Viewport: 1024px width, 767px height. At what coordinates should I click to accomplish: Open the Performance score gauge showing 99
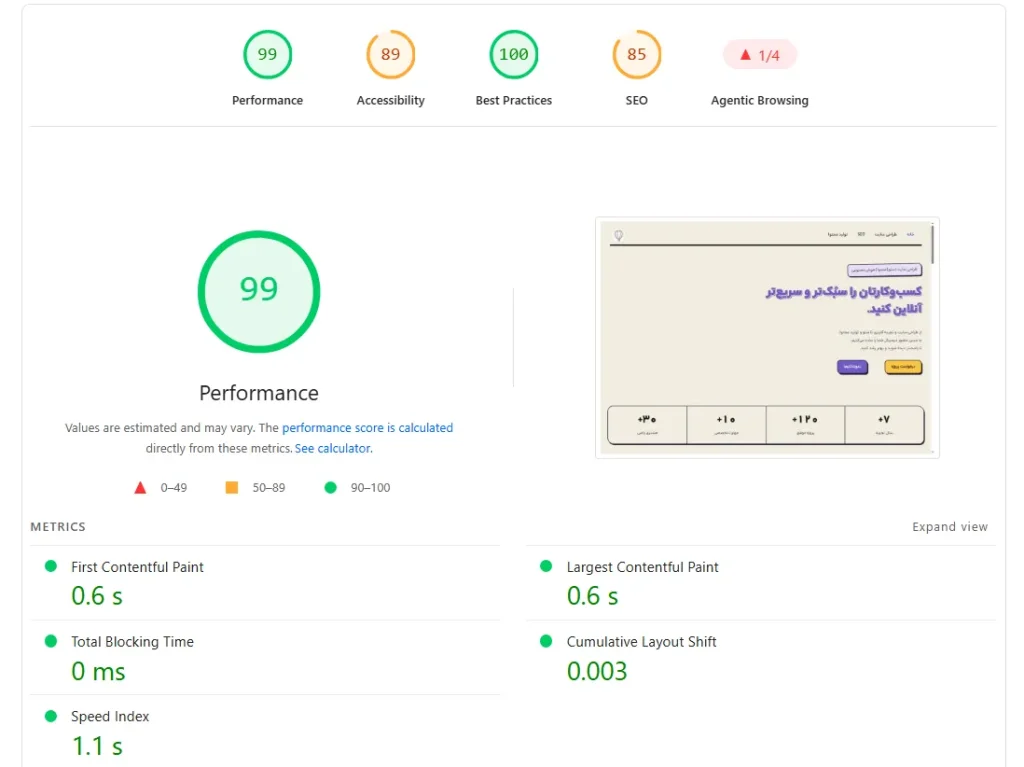point(267,54)
